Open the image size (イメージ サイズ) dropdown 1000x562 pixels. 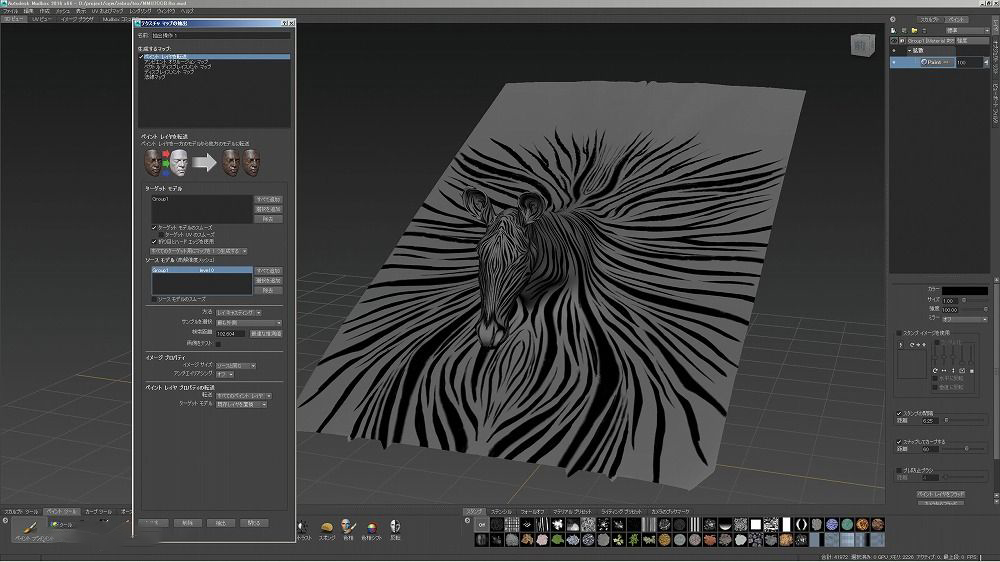pyautogui.click(x=236, y=365)
